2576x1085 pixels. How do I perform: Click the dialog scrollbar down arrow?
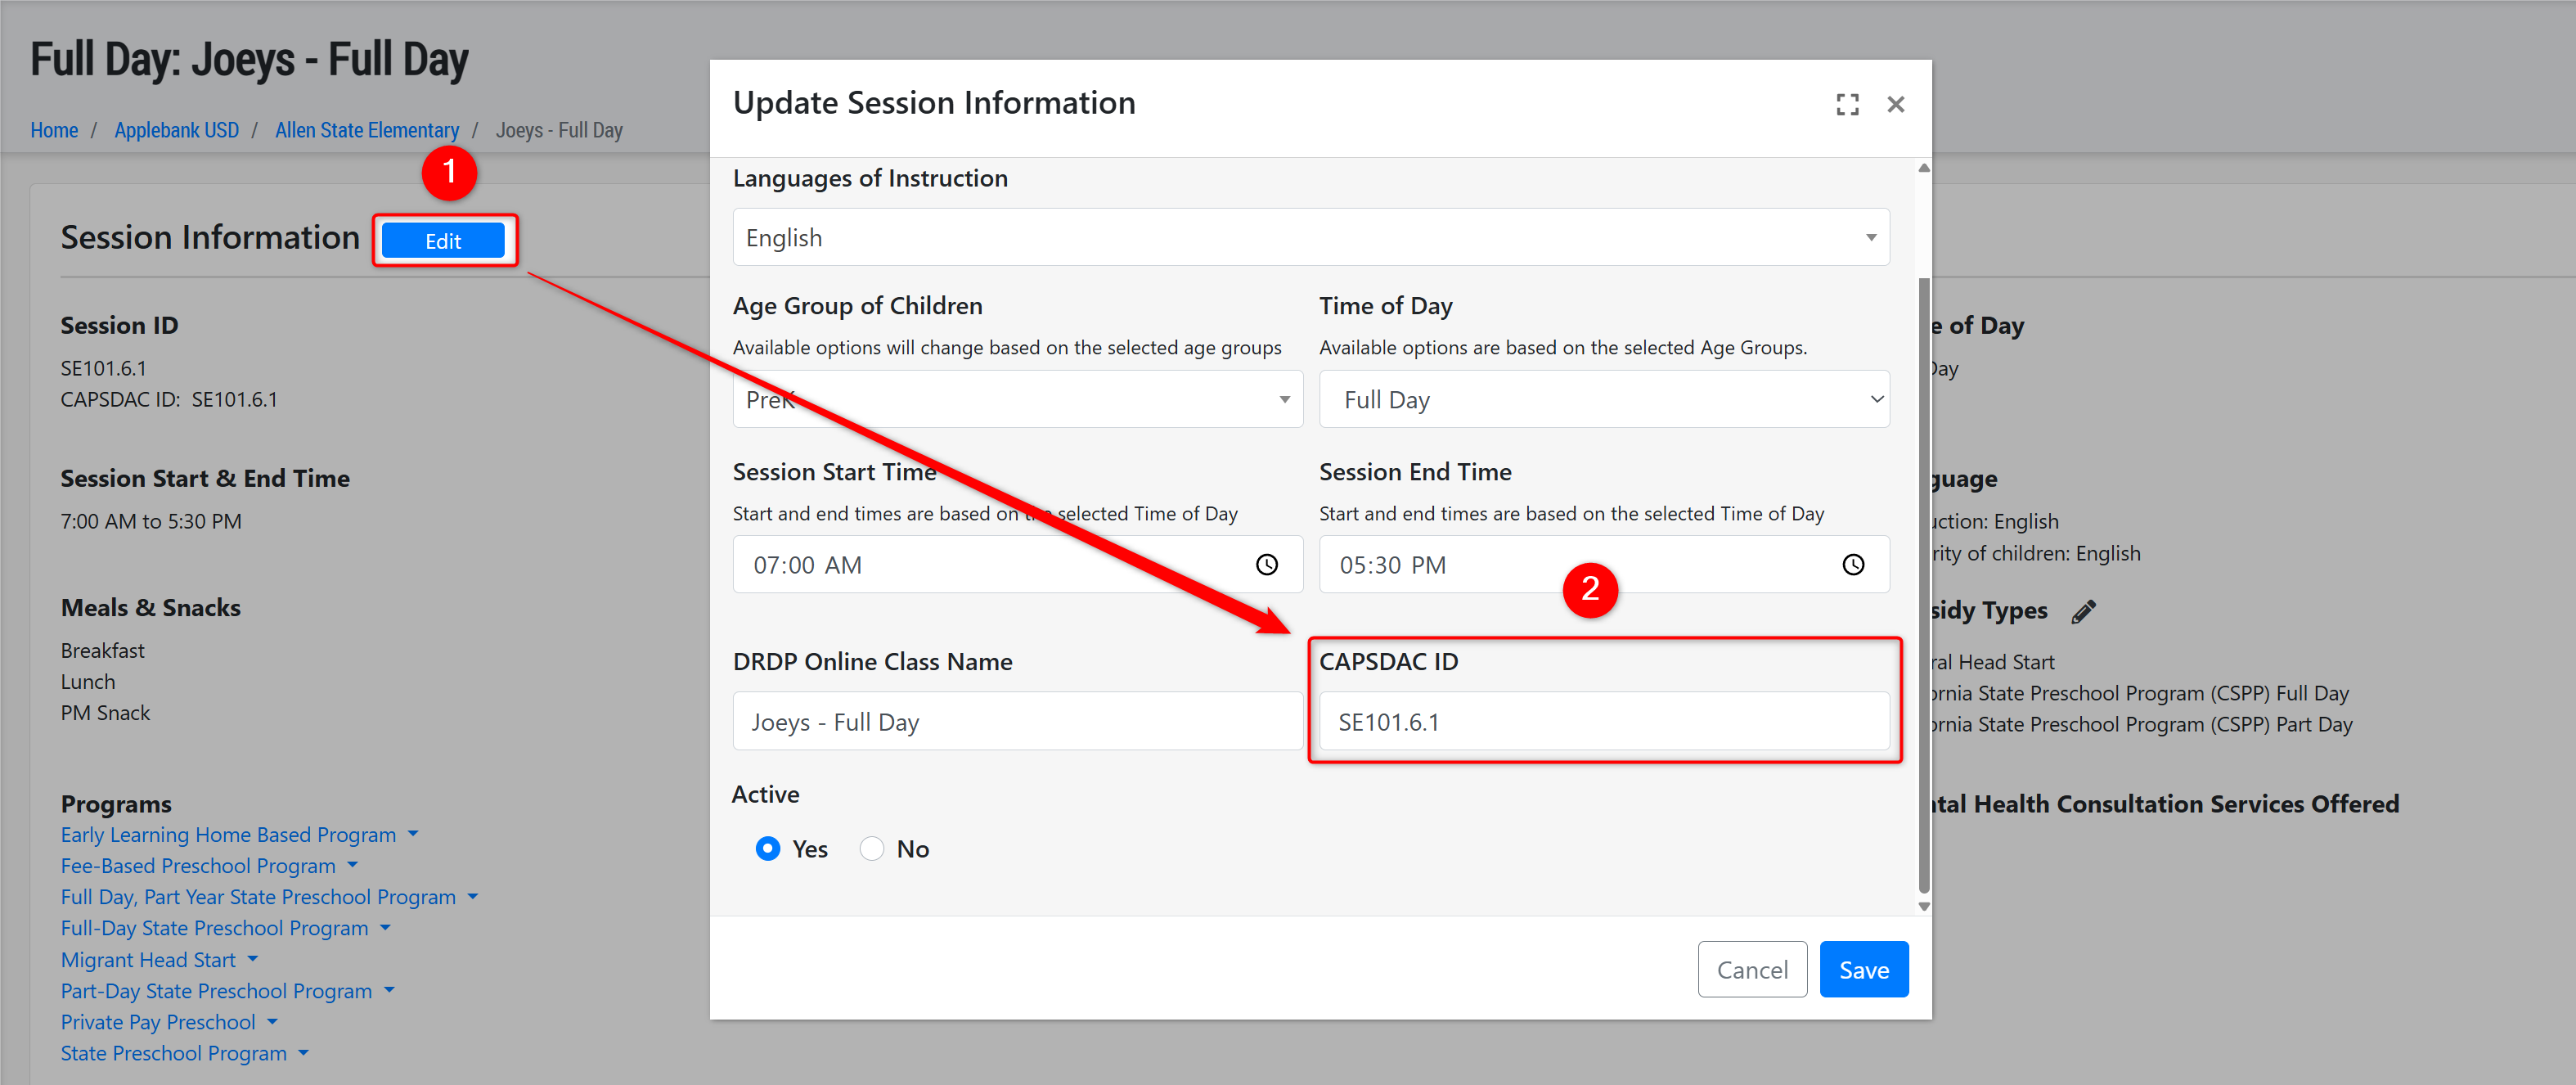tap(1923, 906)
